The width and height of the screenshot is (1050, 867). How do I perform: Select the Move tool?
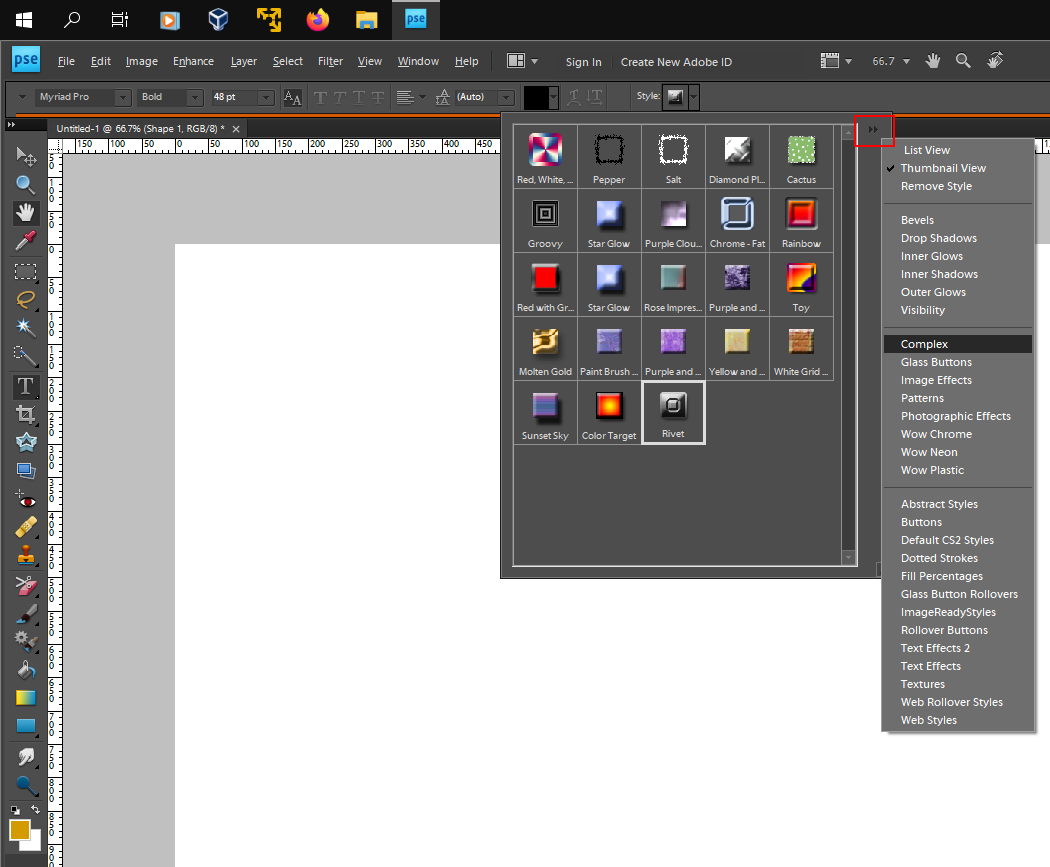pos(25,157)
